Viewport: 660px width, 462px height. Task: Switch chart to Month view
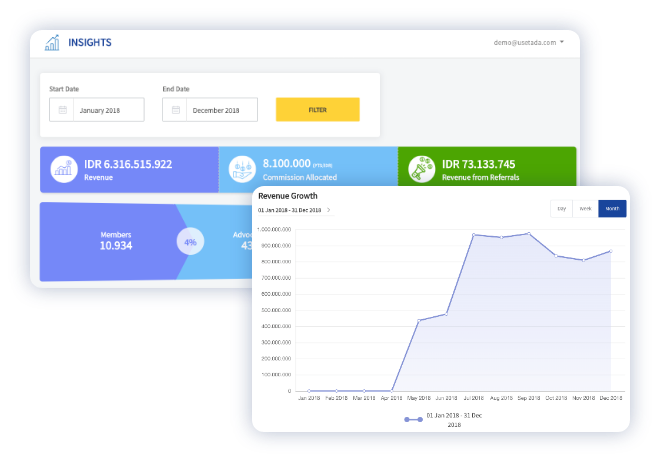click(612, 209)
